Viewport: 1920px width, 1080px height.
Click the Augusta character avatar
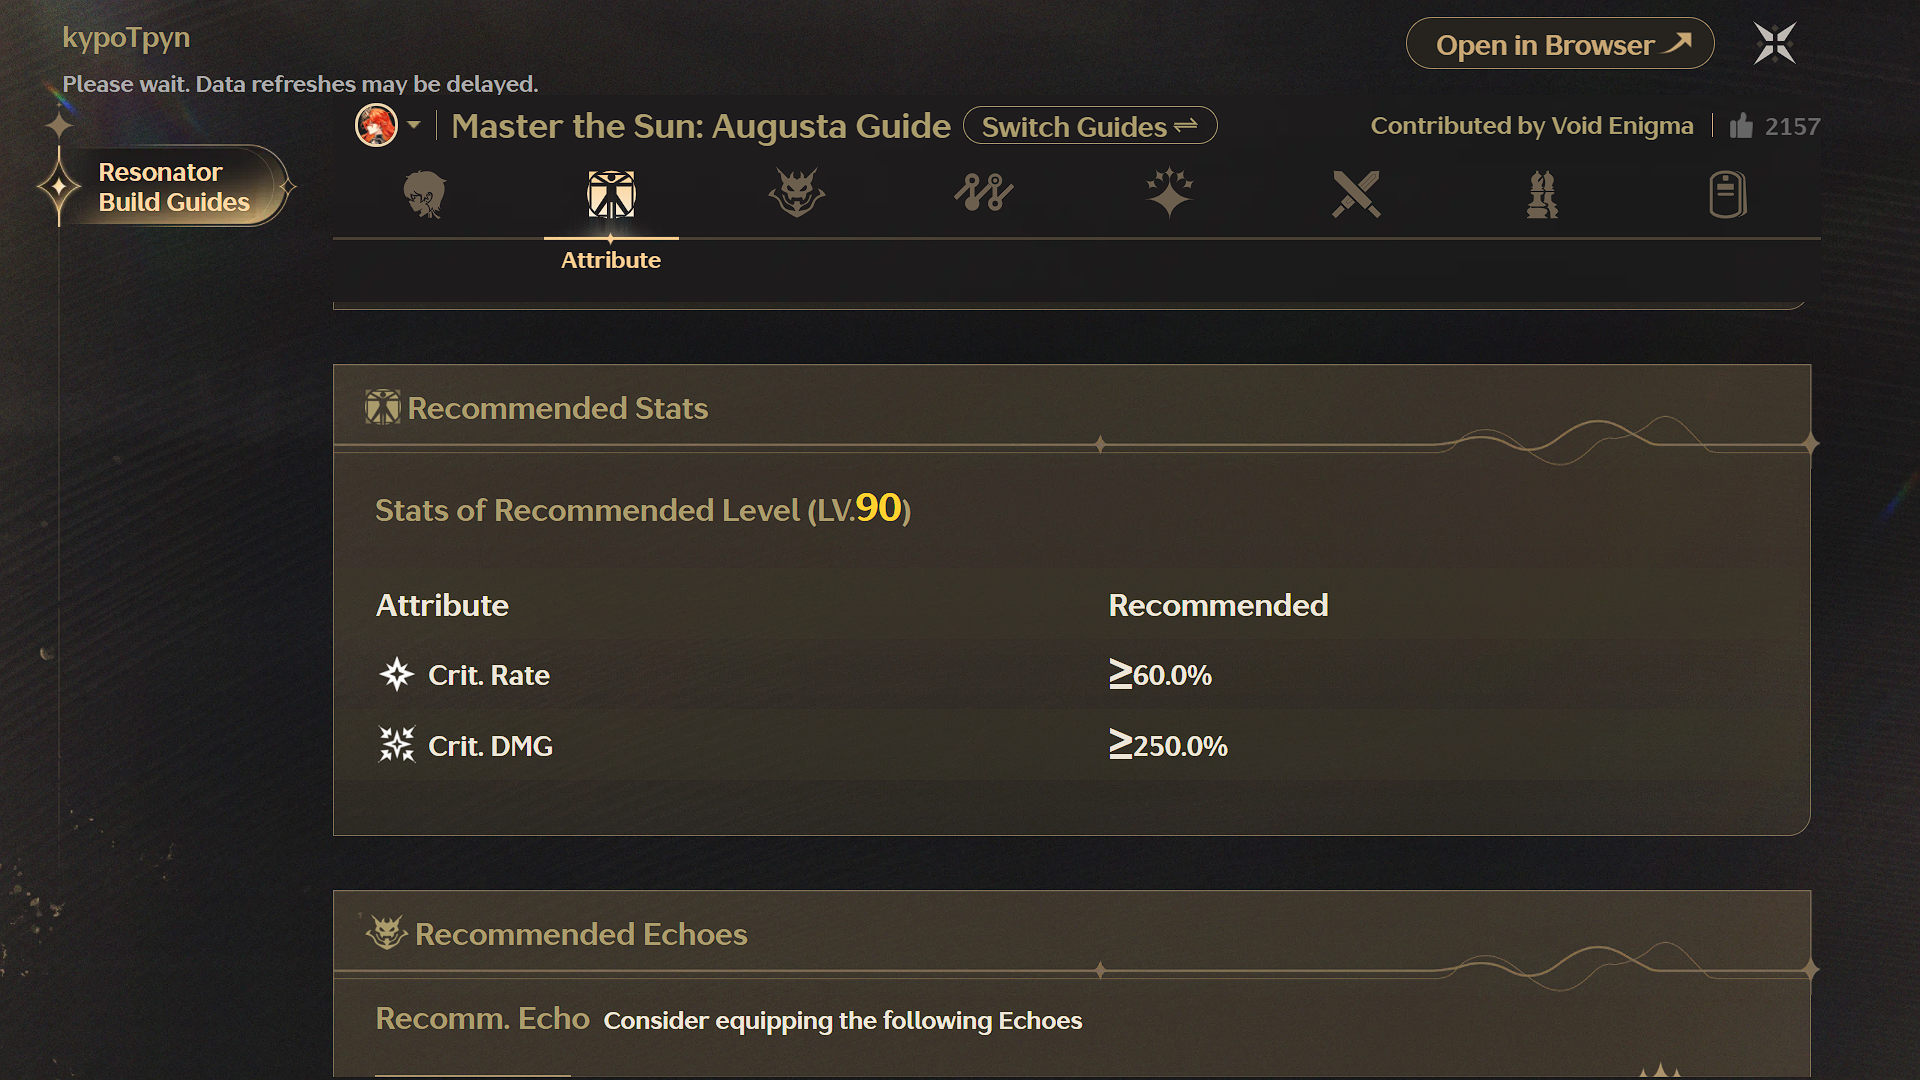[376, 126]
